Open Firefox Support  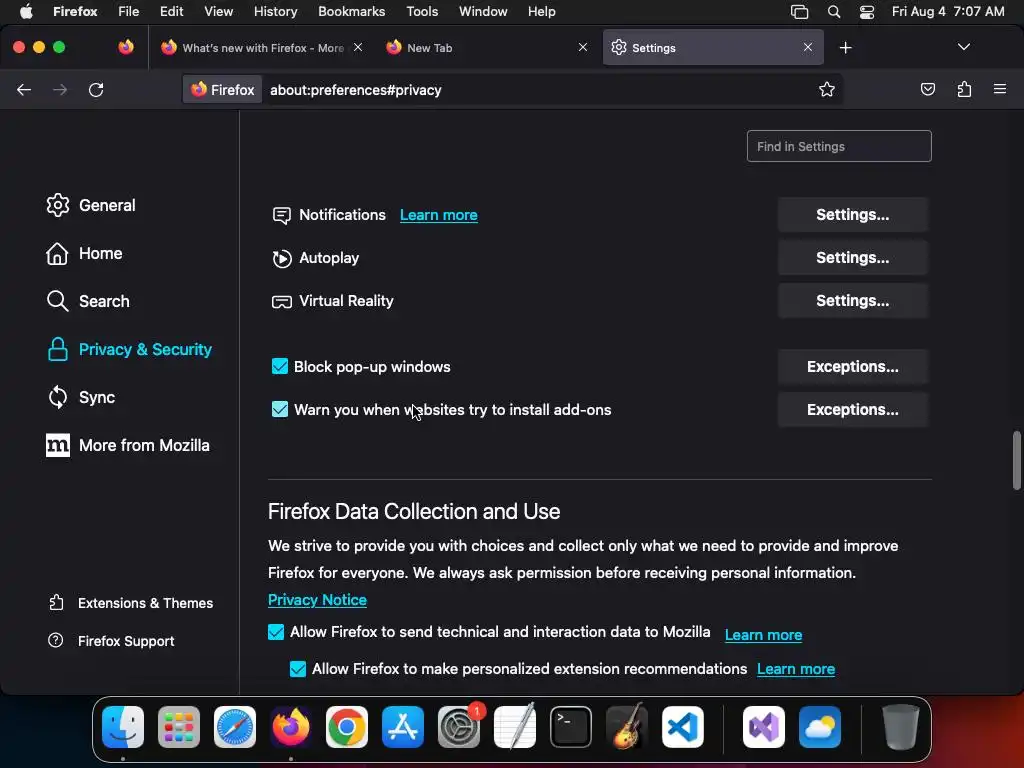(x=111, y=641)
